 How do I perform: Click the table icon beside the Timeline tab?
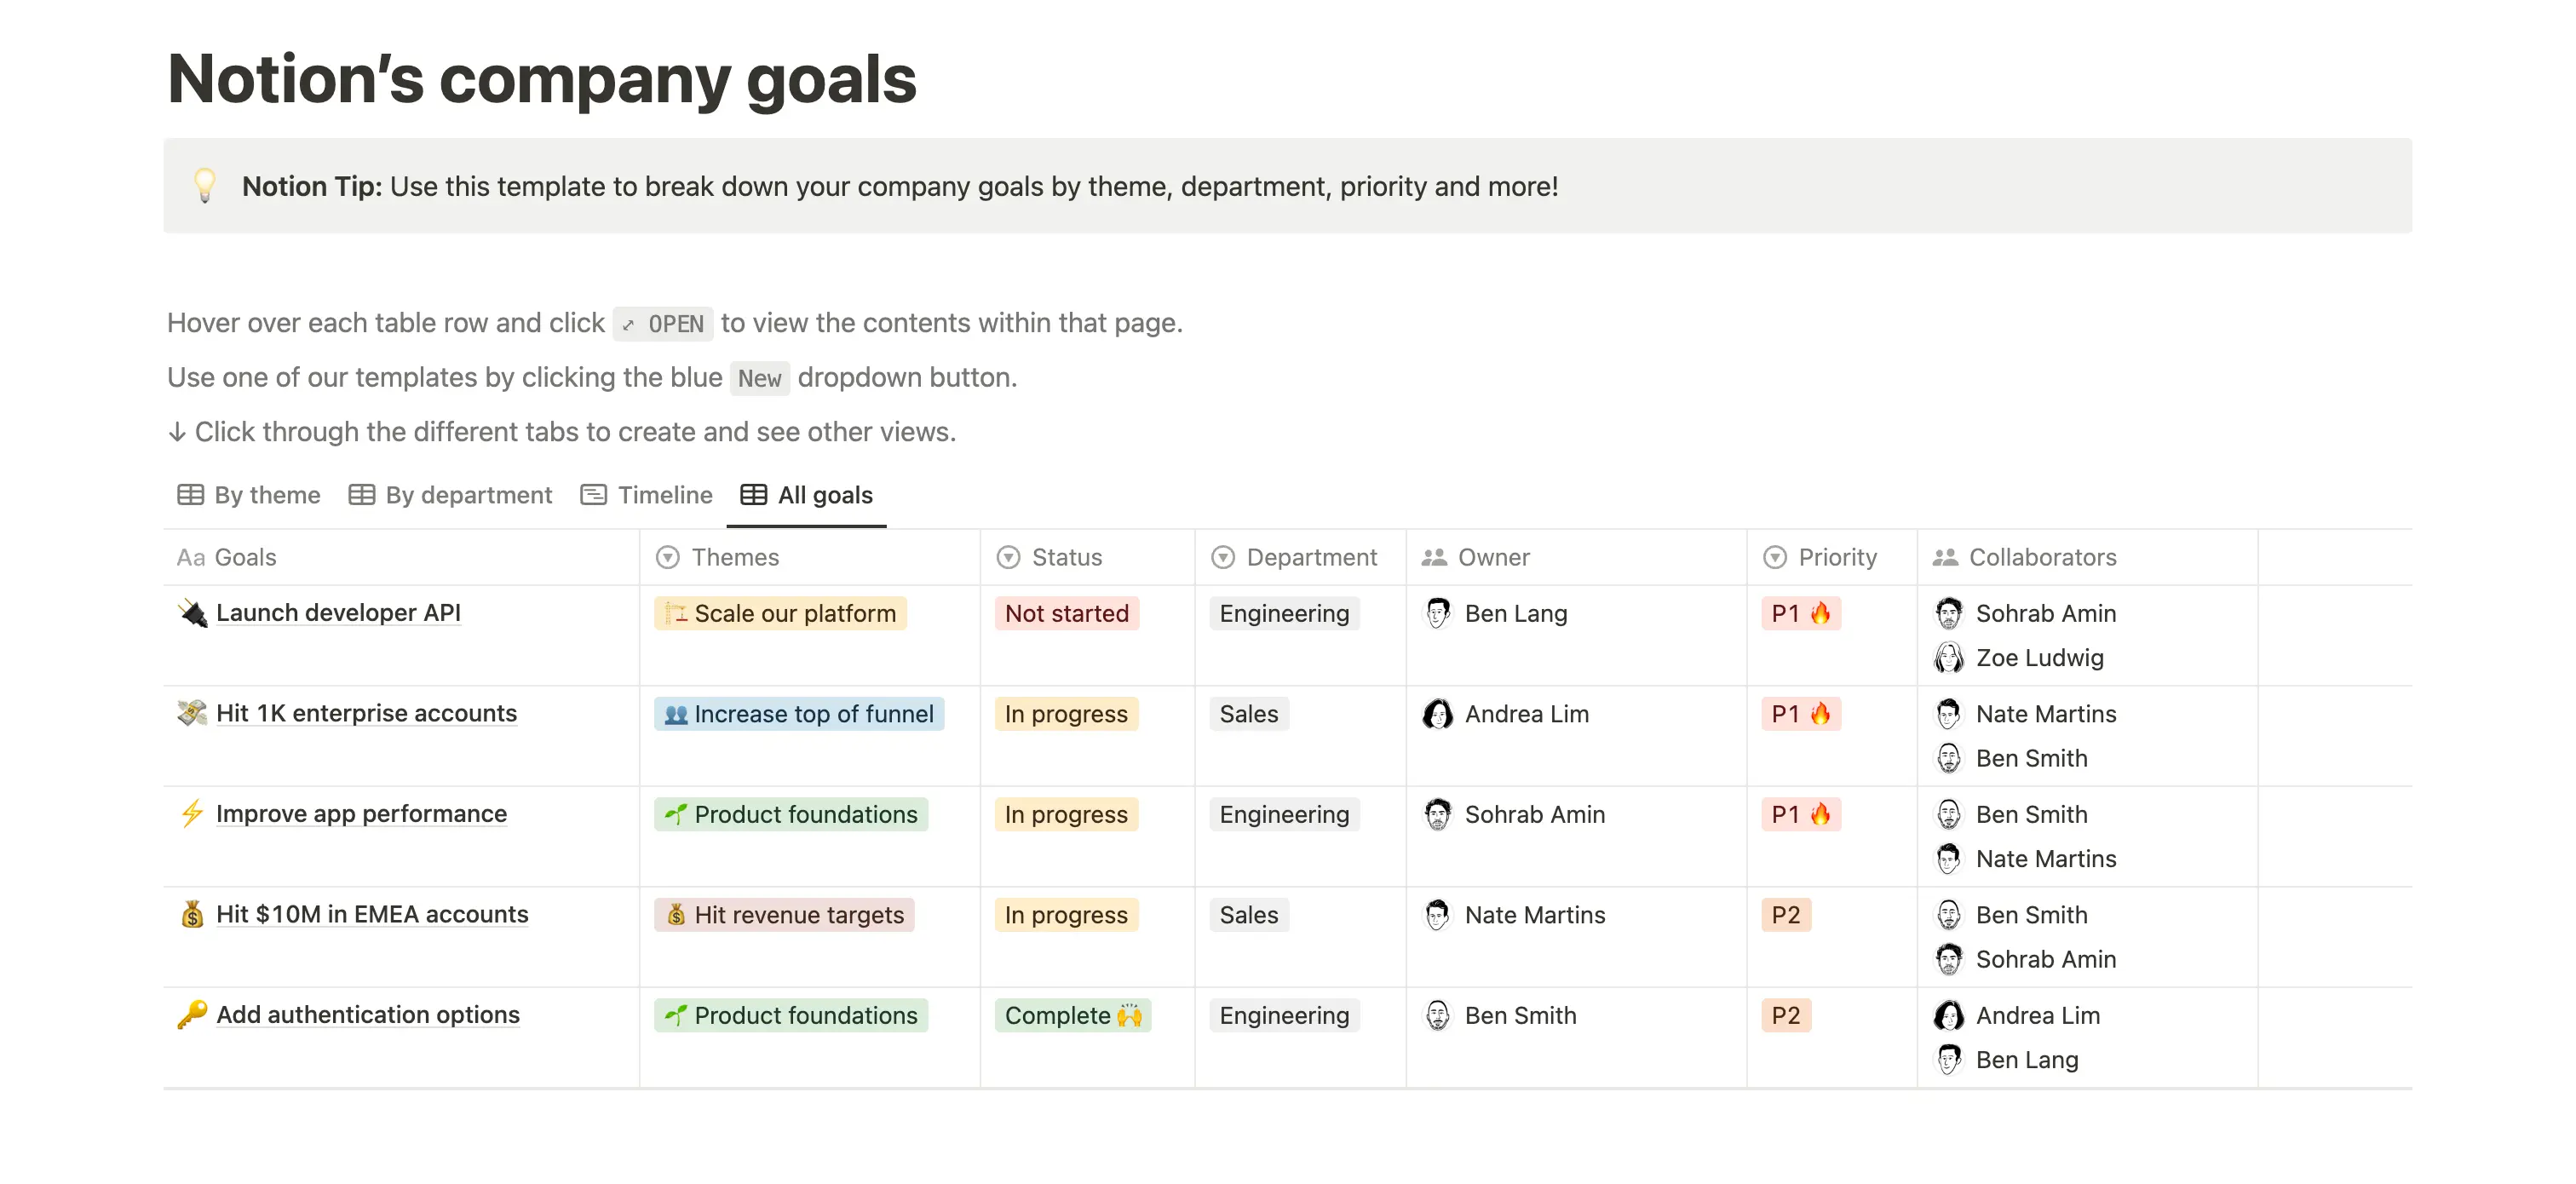(594, 494)
